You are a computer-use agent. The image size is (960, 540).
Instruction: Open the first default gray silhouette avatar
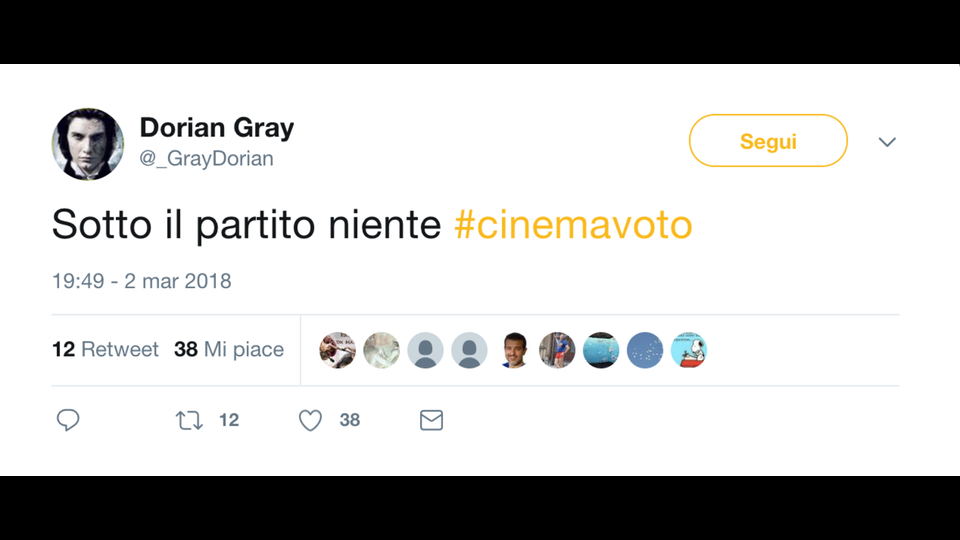tap(426, 350)
